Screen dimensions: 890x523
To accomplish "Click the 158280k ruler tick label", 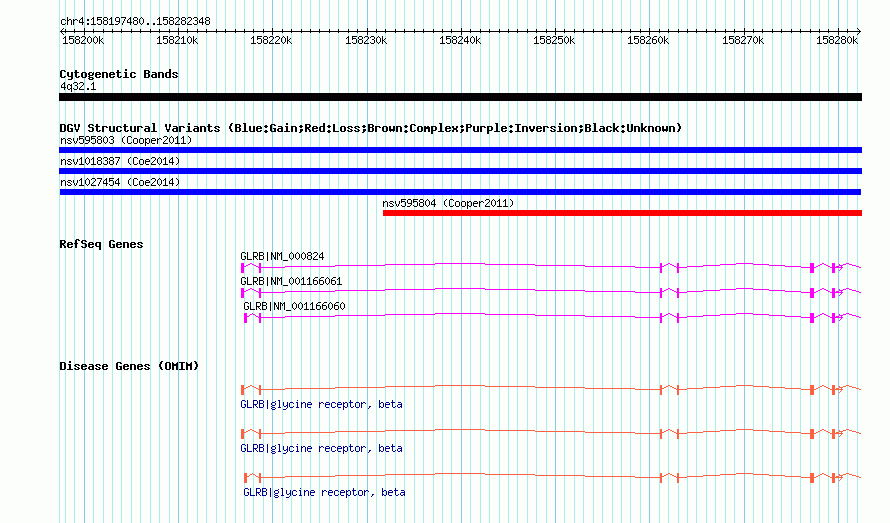I will pos(837,40).
